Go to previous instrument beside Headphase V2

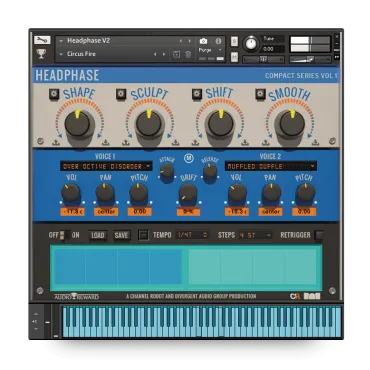181,41
